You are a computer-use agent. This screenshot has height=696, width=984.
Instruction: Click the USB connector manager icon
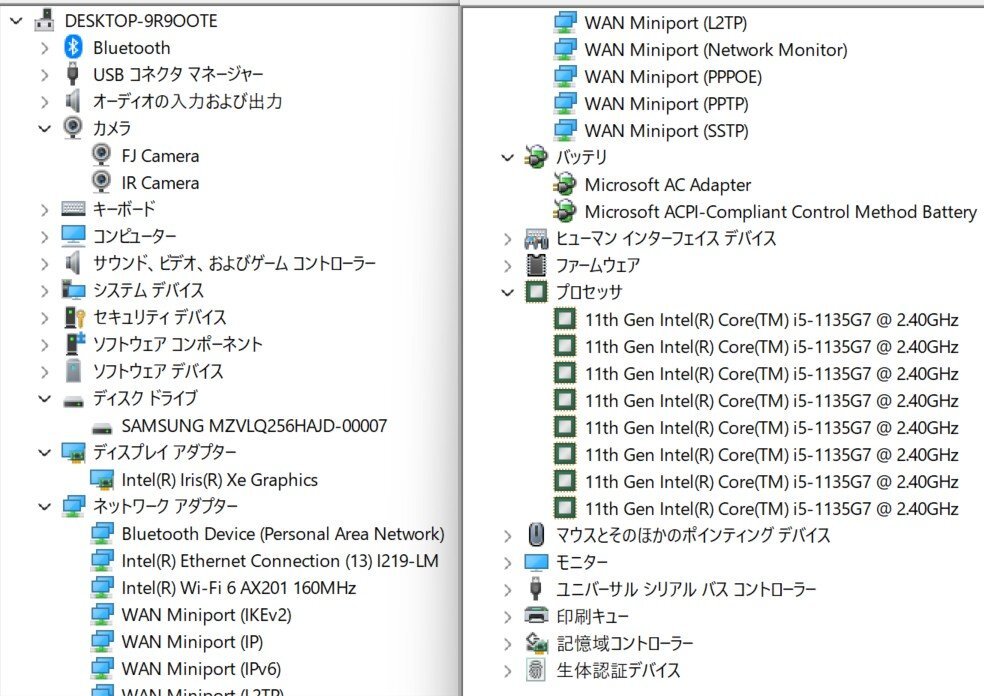[73, 74]
